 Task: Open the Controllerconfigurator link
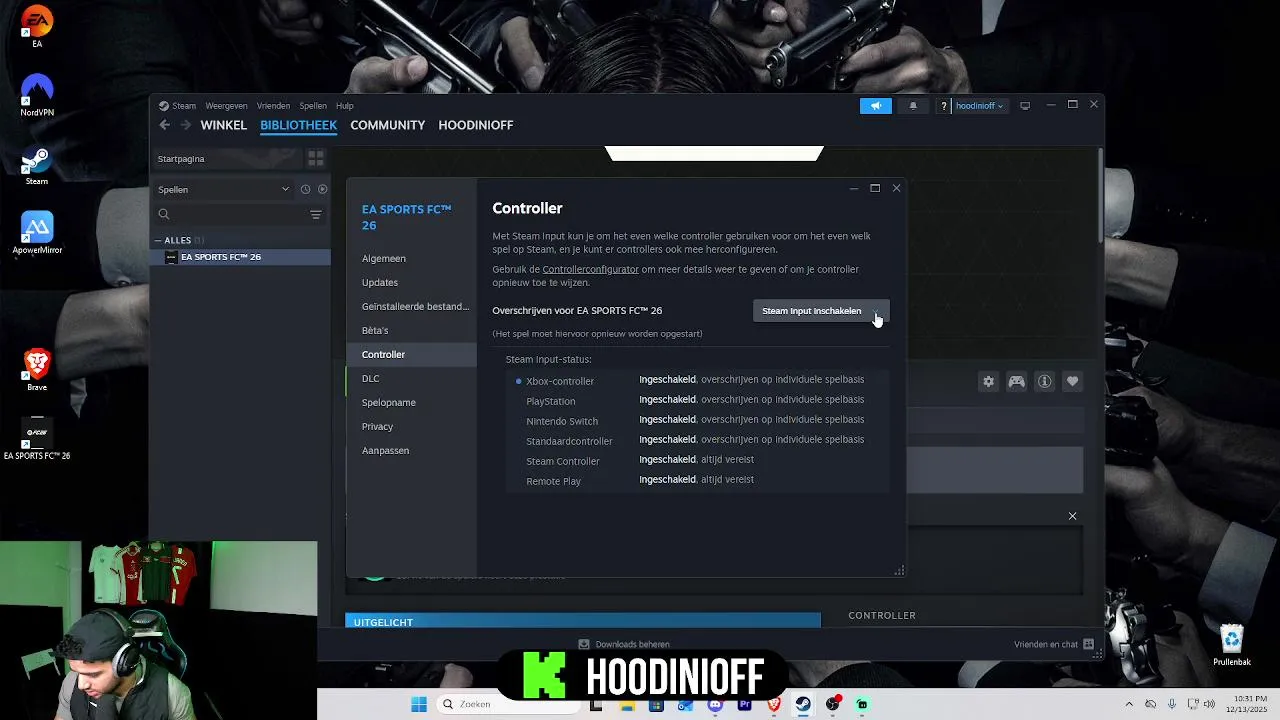point(590,269)
